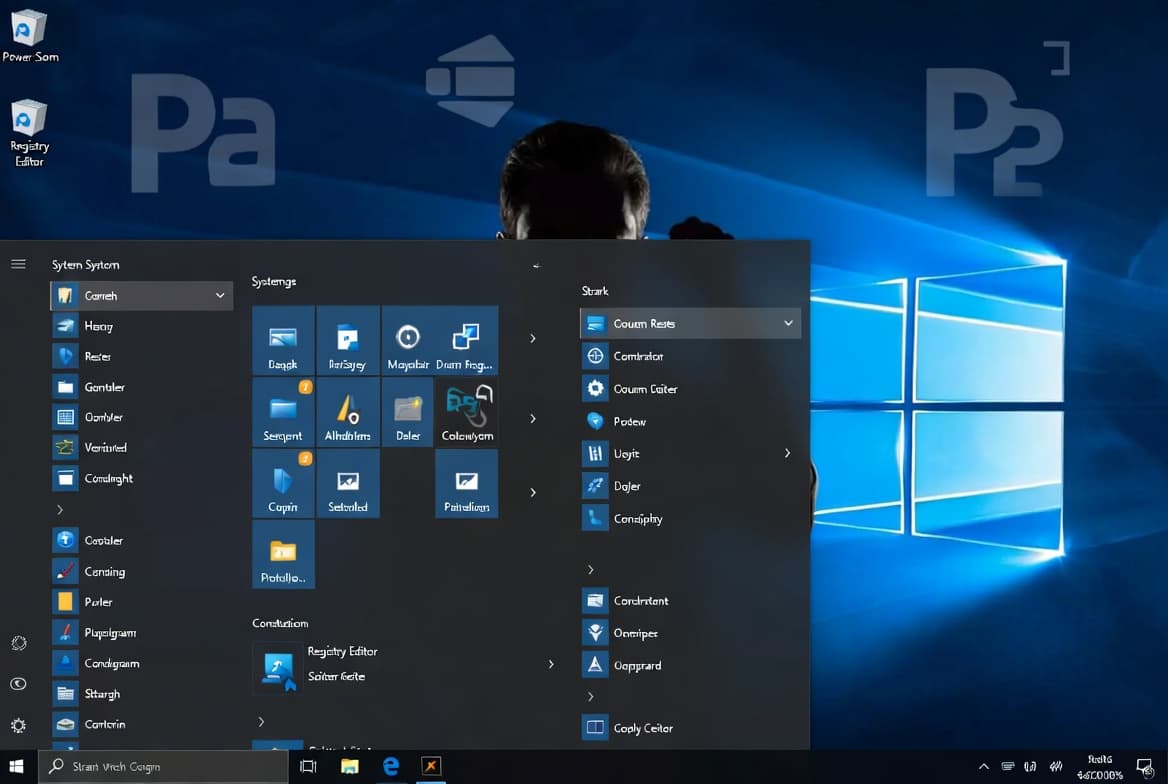Click the Censing app icon
The image size is (1168, 784).
point(66,572)
